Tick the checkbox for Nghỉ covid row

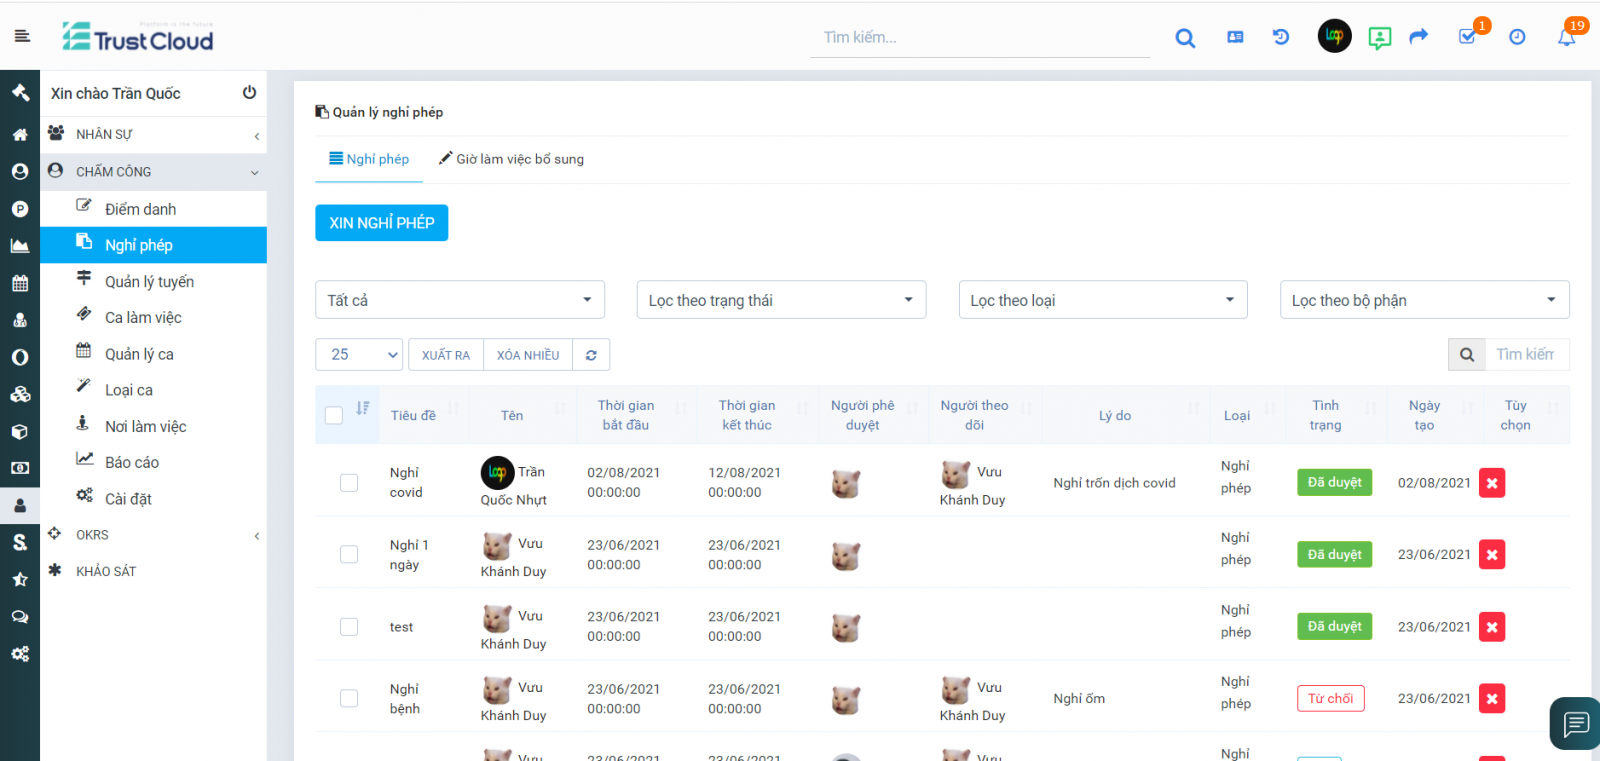click(x=349, y=483)
